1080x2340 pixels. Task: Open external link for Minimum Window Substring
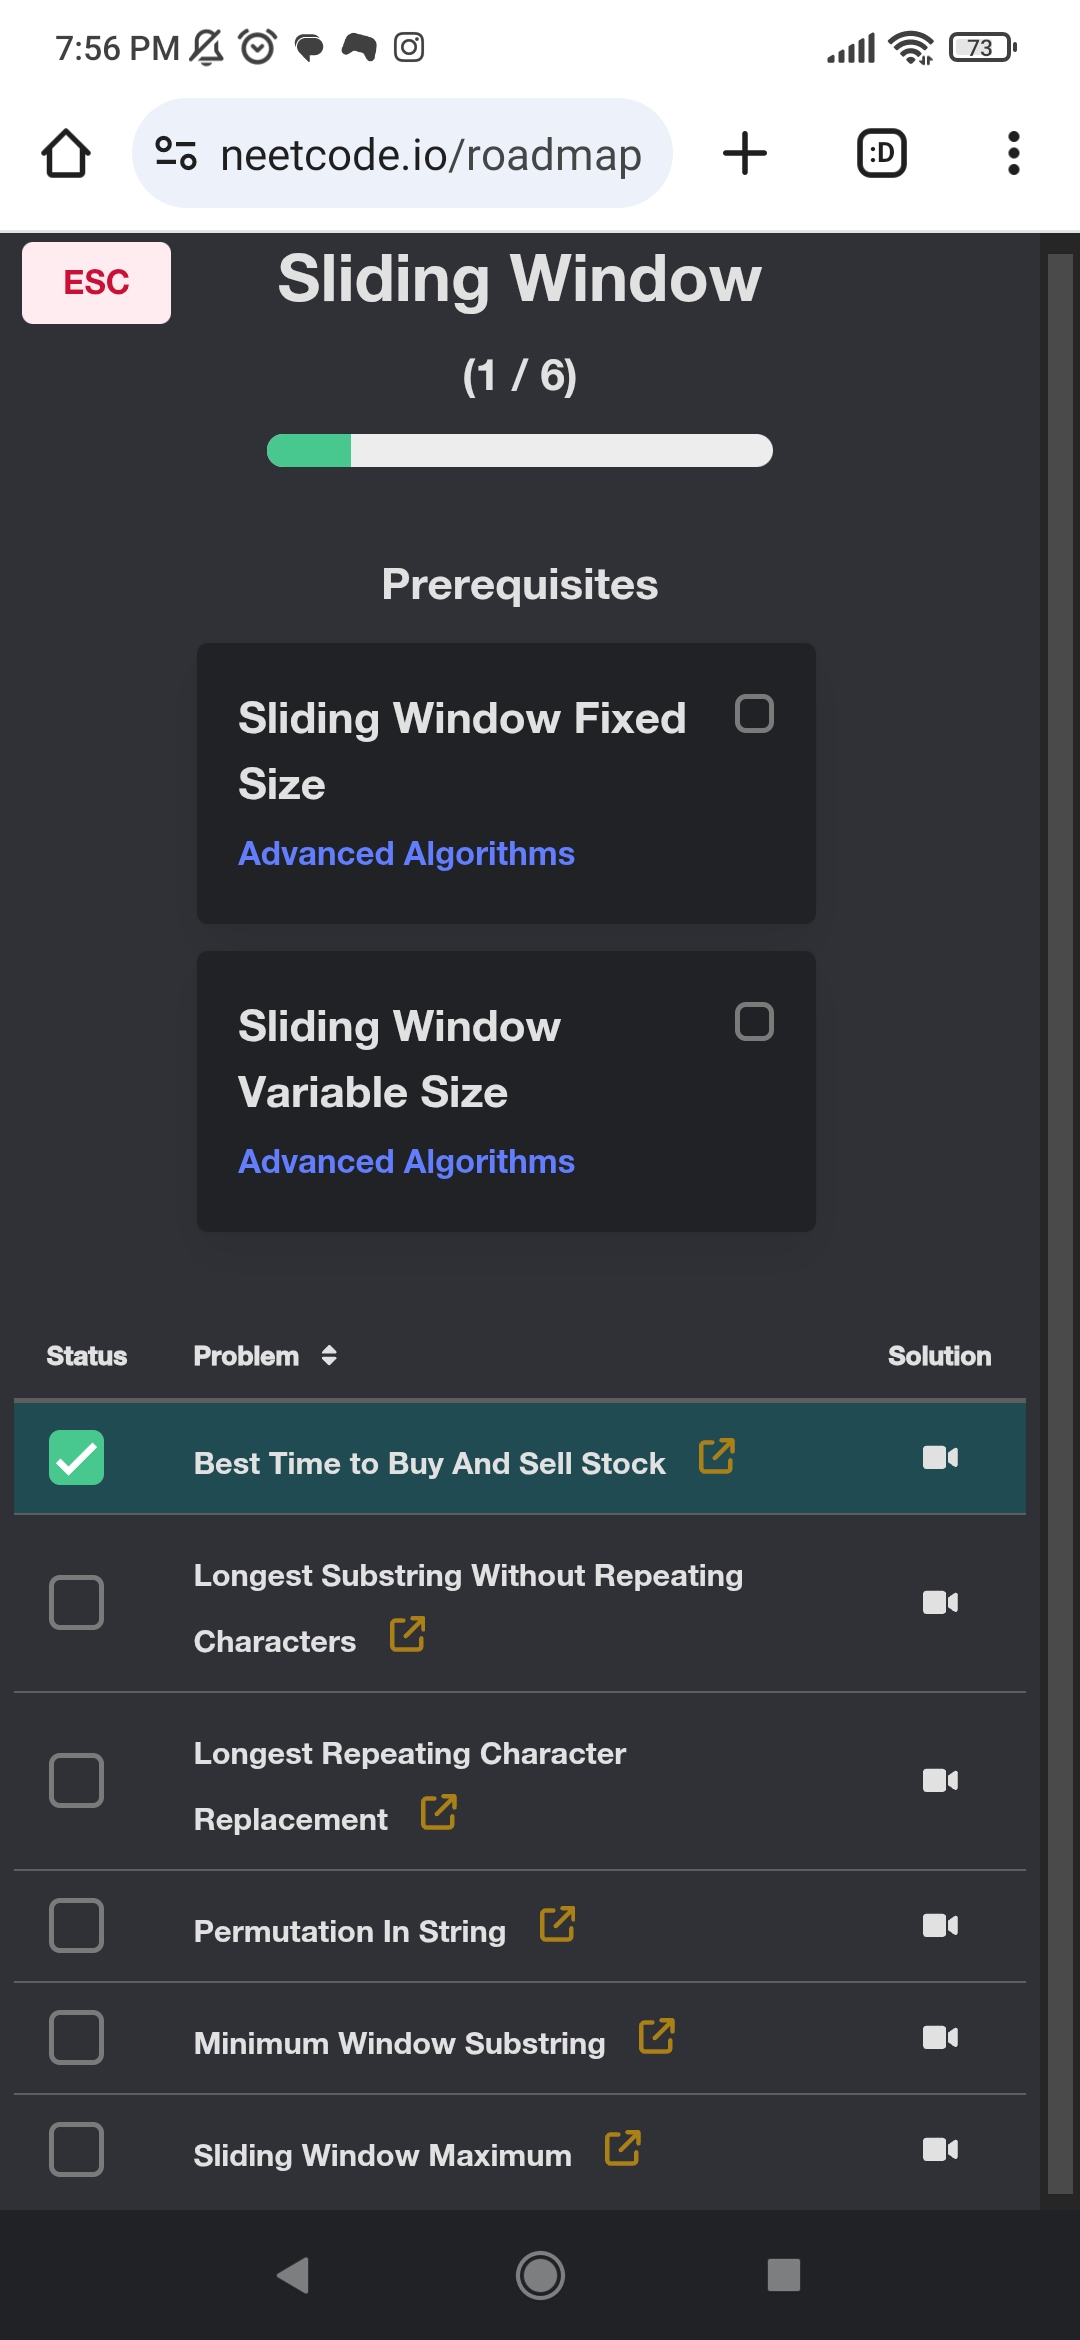(657, 2036)
